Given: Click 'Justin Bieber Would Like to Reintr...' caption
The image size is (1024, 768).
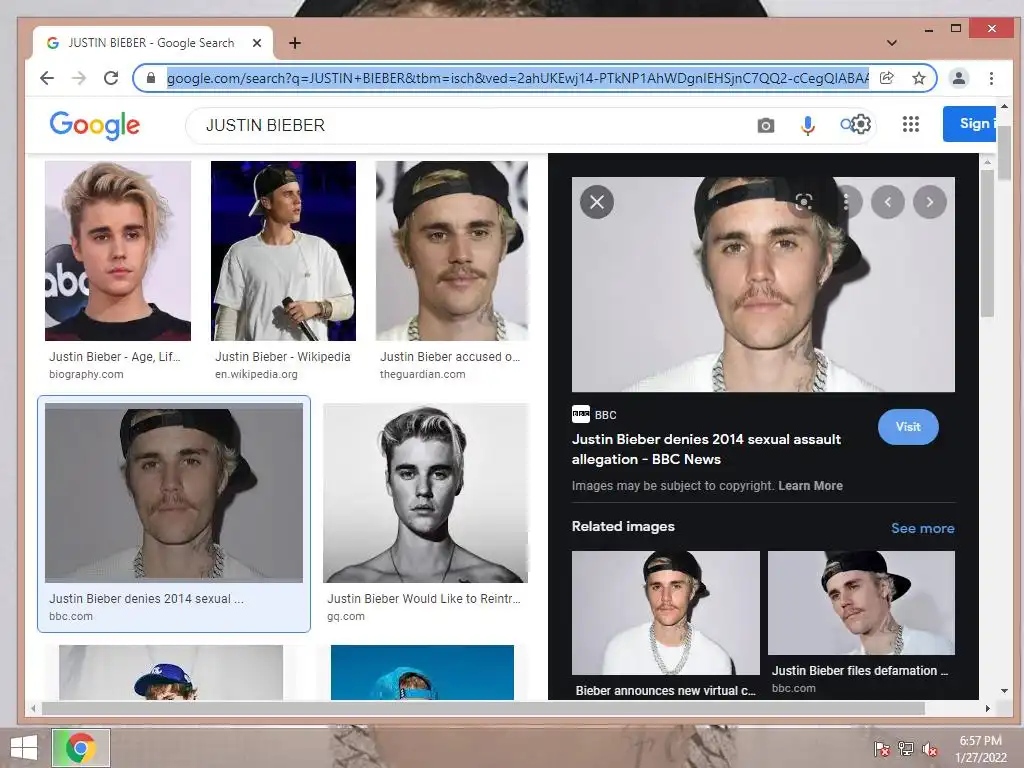Looking at the screenshot, I should (424, 598).
